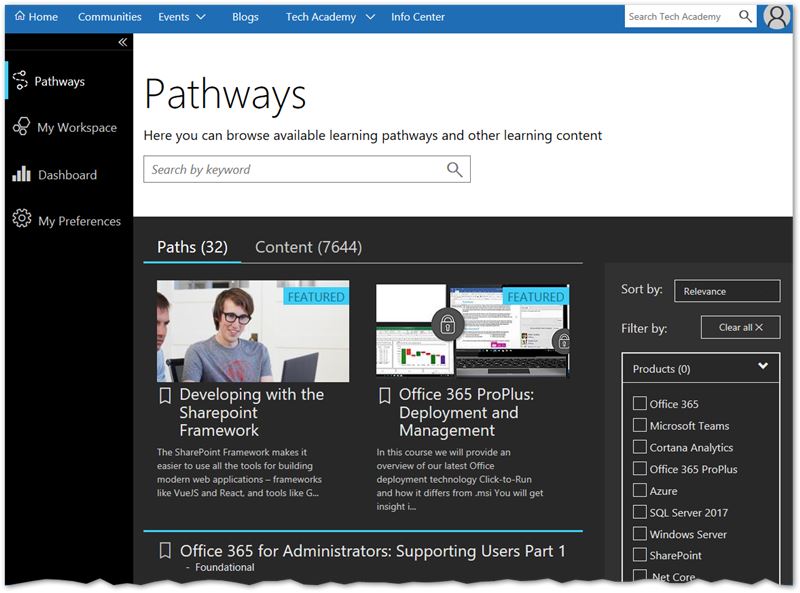Open My Workspace from the sidebar
800x593 pixels.
click(77, 128)
